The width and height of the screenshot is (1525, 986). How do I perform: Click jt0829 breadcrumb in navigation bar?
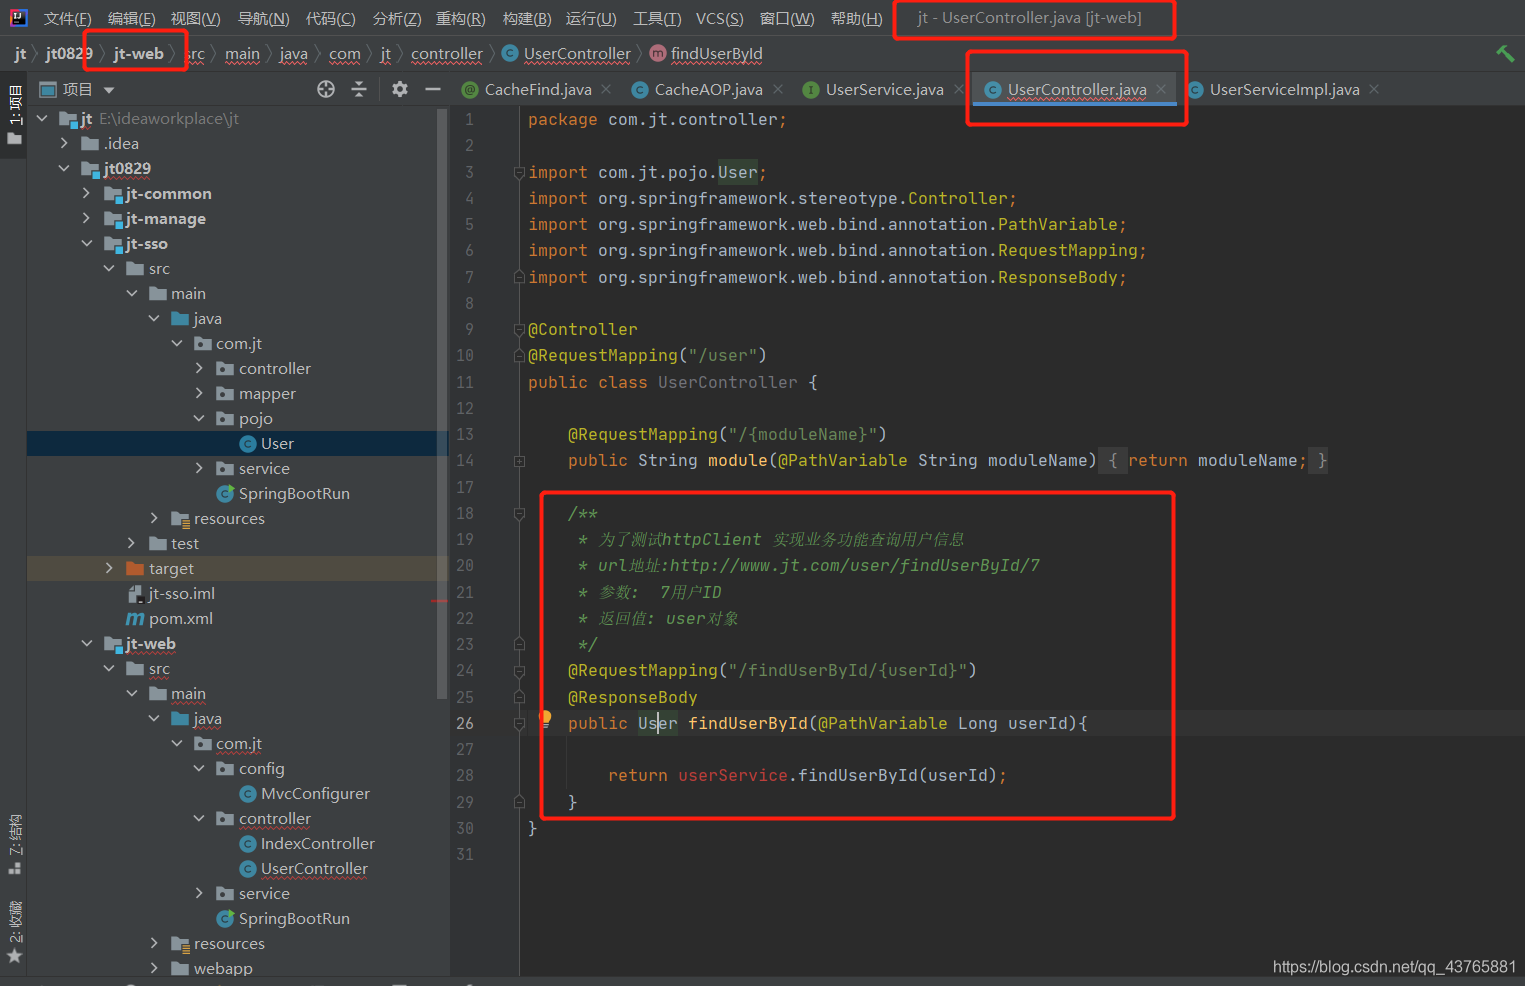[69, 53]
